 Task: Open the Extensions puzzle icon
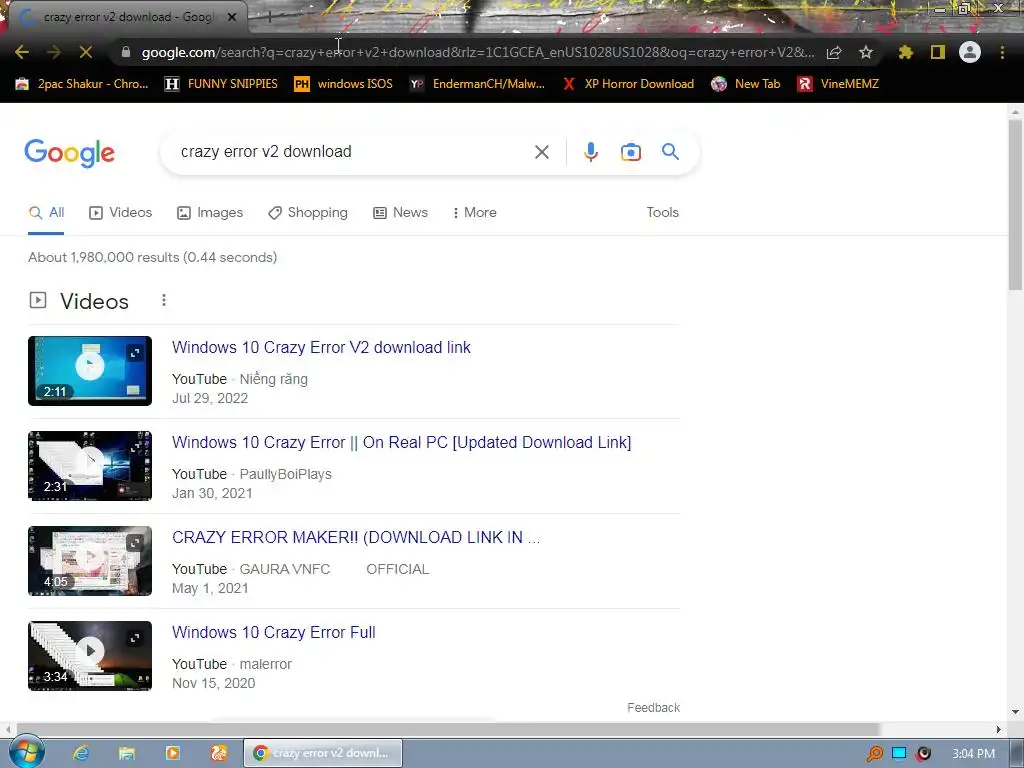point(906,52)
